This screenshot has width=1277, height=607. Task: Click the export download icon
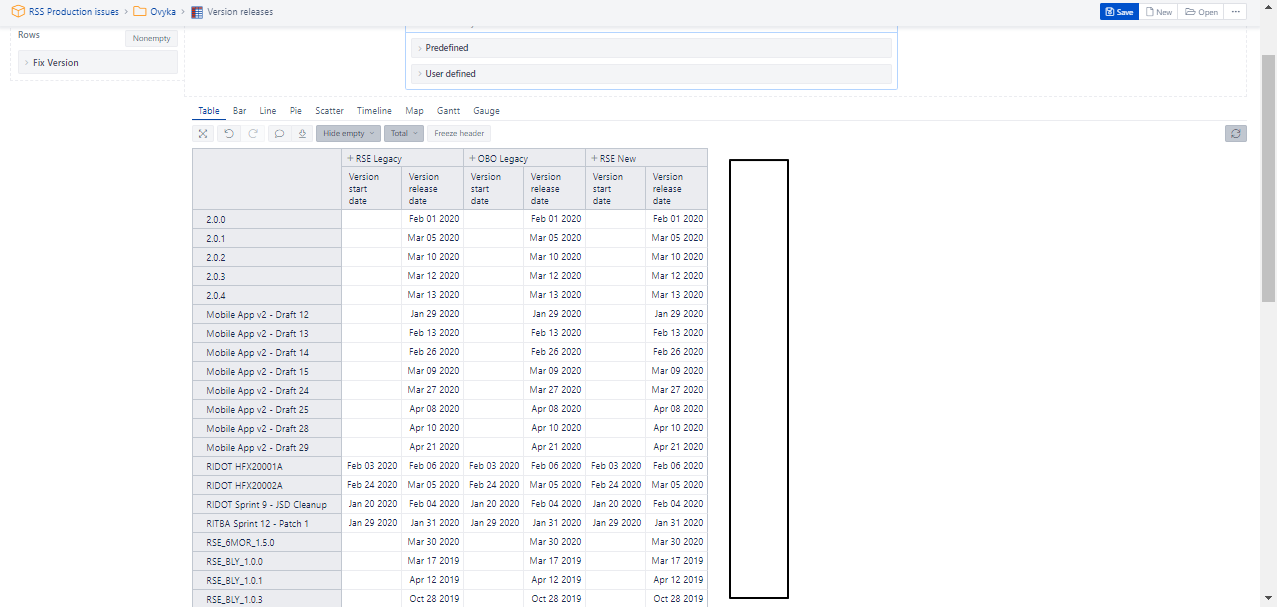click(302, 133)
